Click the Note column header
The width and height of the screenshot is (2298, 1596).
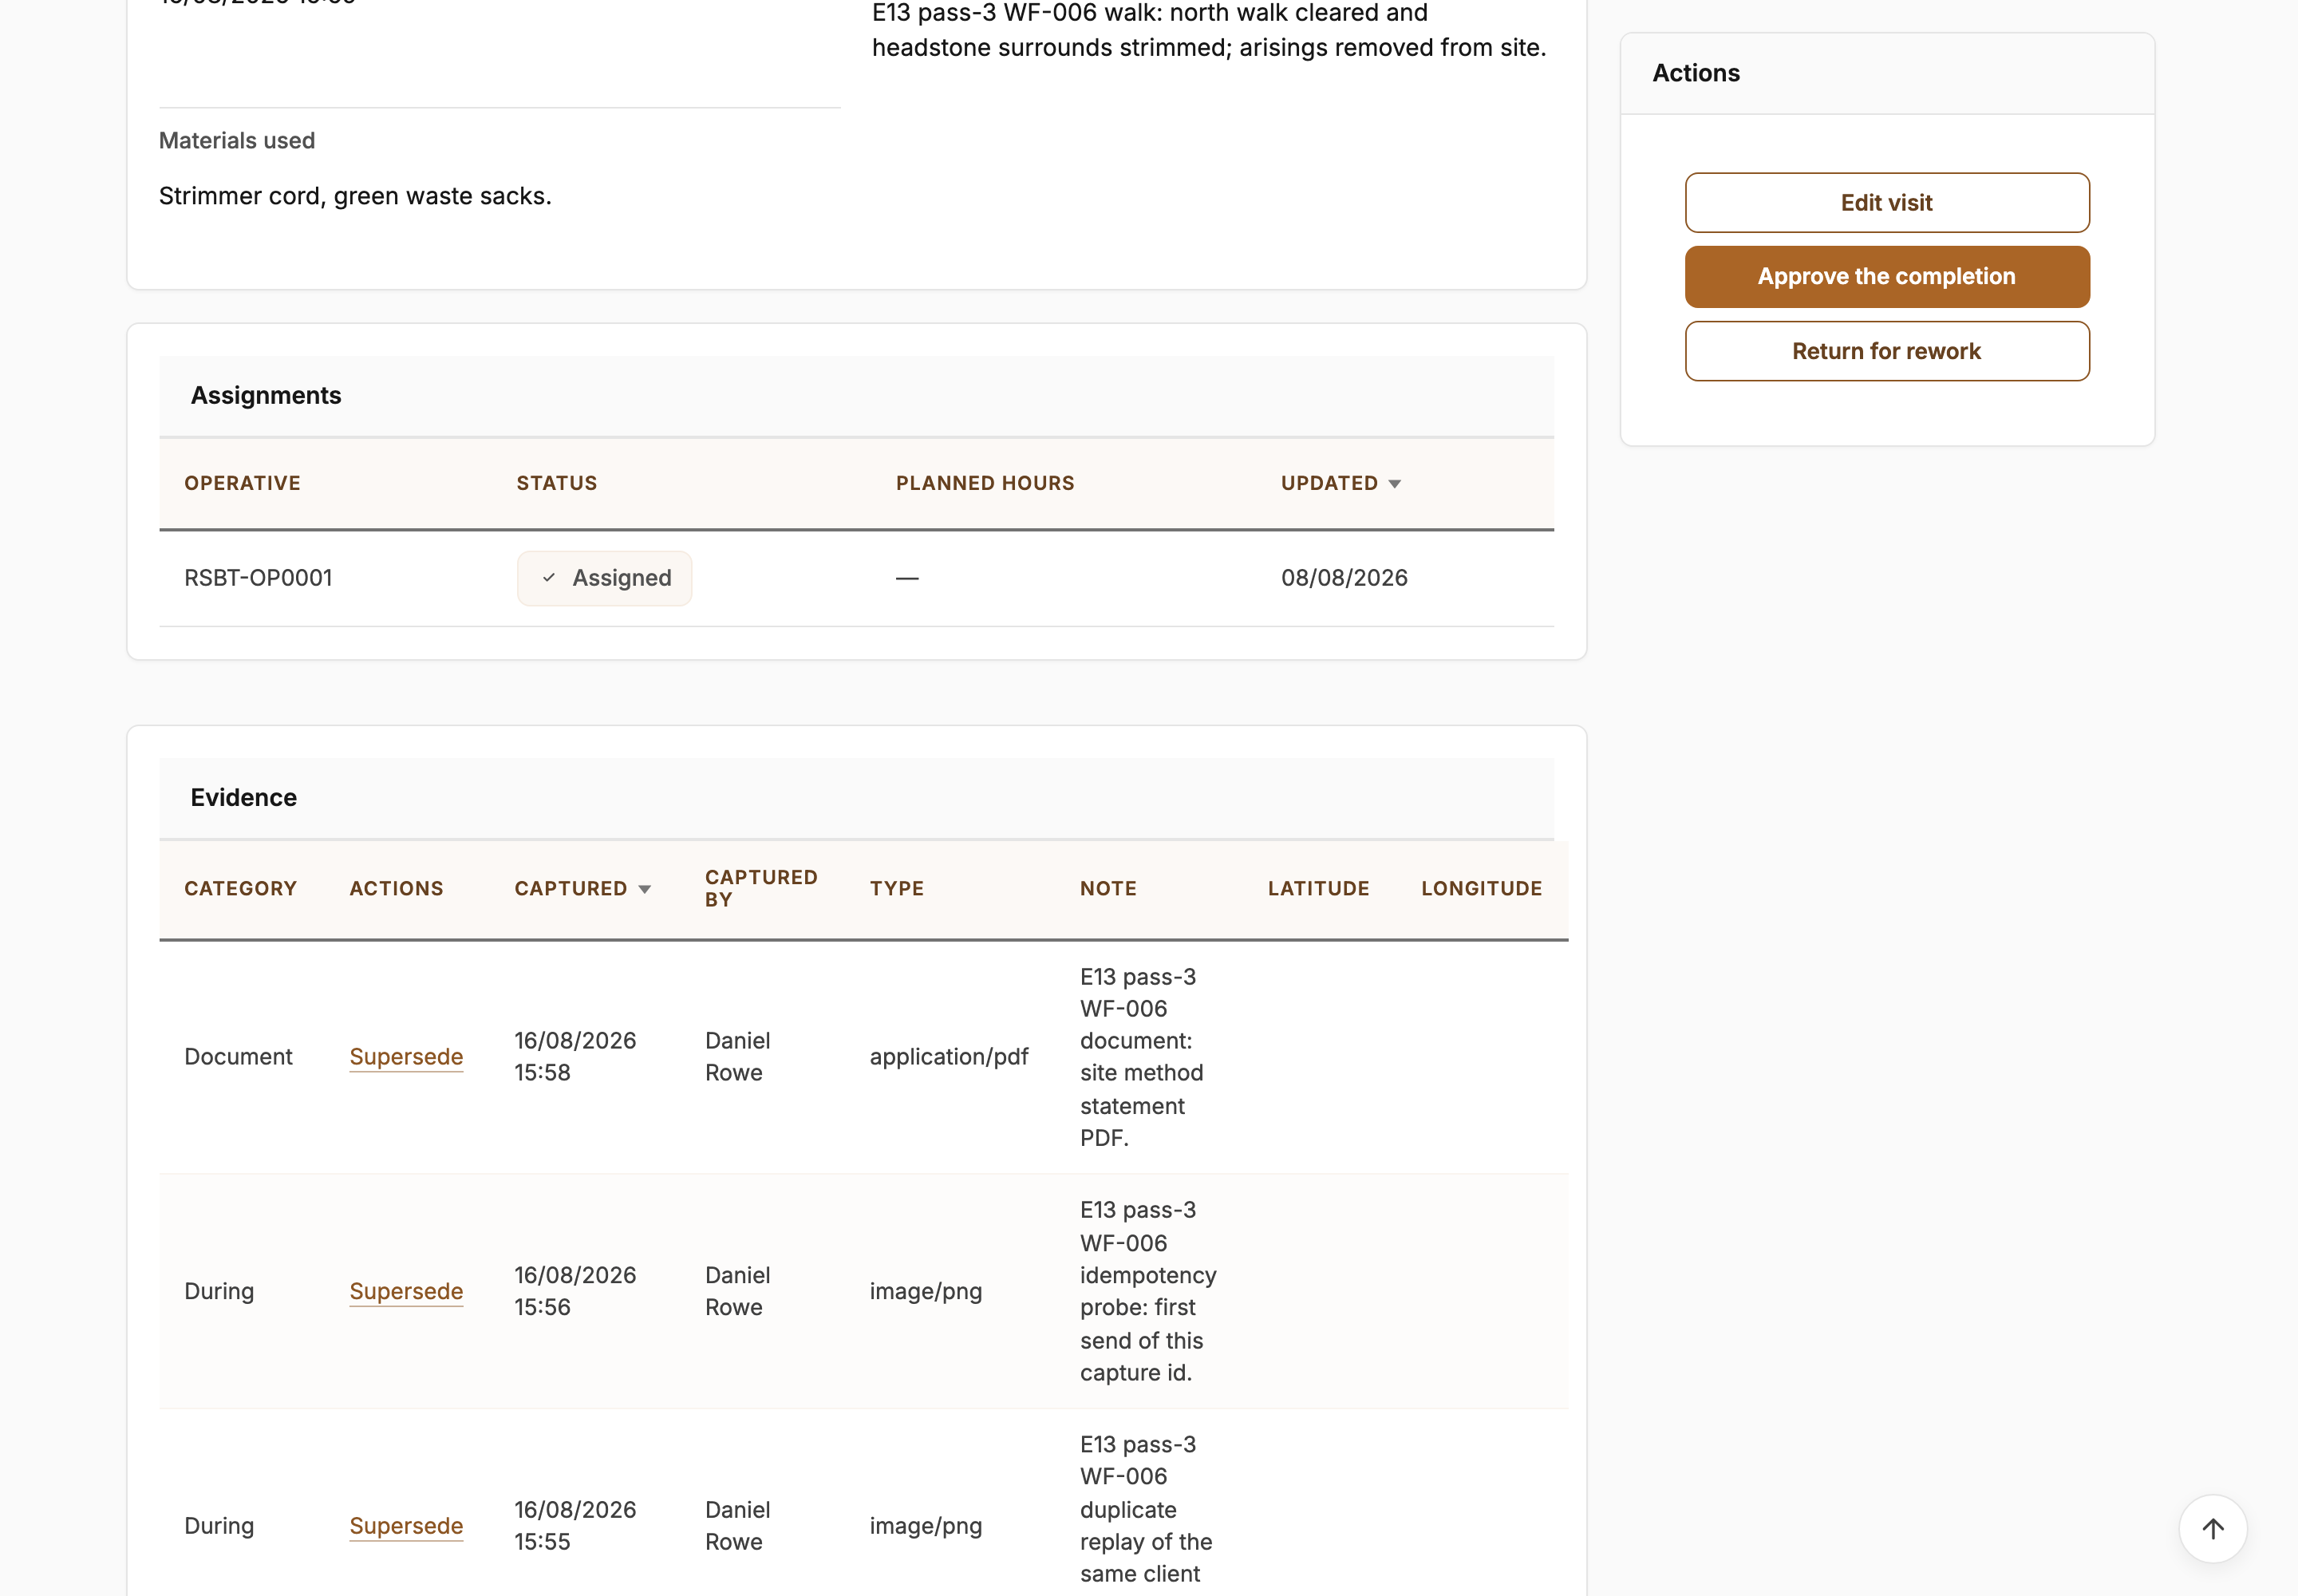click(x=1107, y=889)
